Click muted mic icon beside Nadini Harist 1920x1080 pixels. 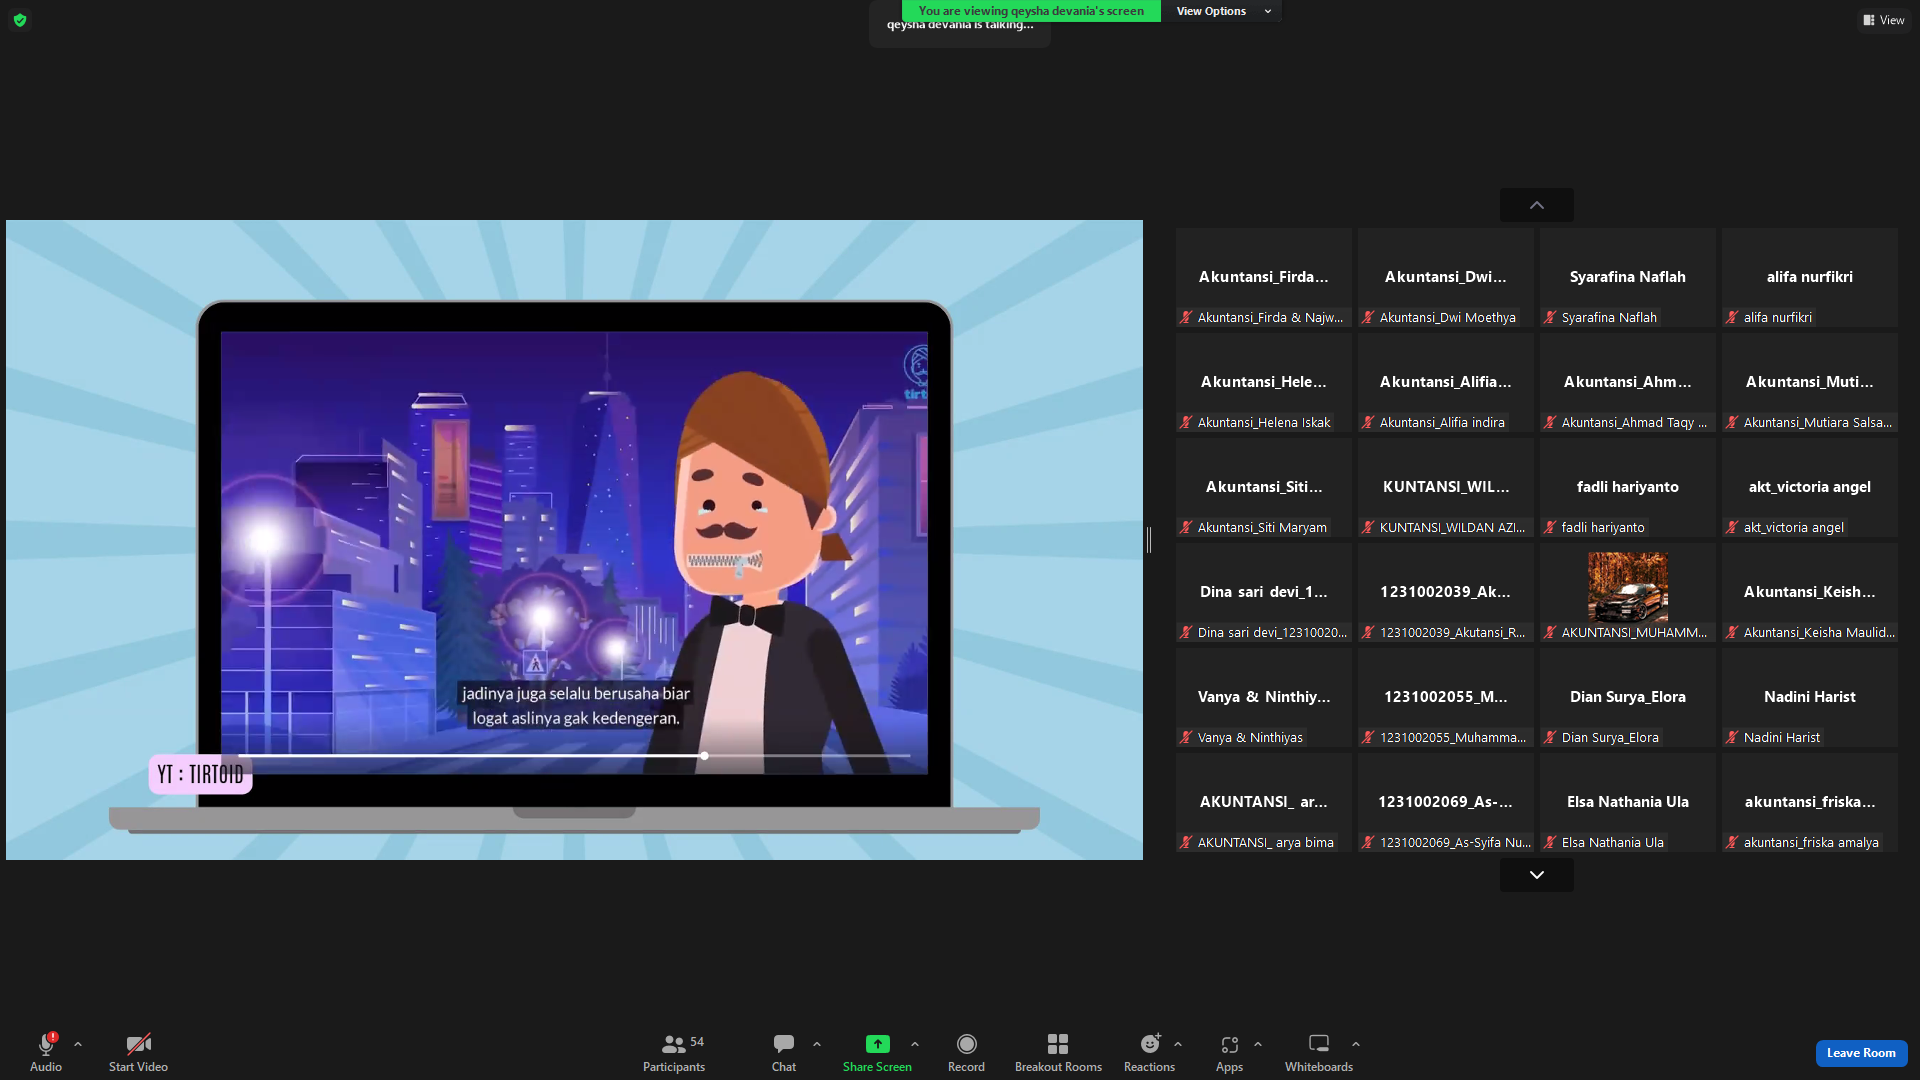(x=1732, y=737)
